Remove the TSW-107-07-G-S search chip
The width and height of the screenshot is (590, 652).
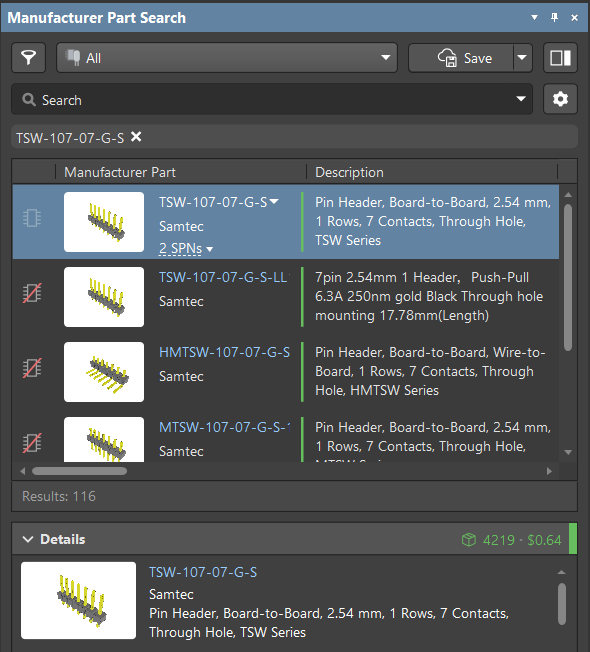point(136,137)
